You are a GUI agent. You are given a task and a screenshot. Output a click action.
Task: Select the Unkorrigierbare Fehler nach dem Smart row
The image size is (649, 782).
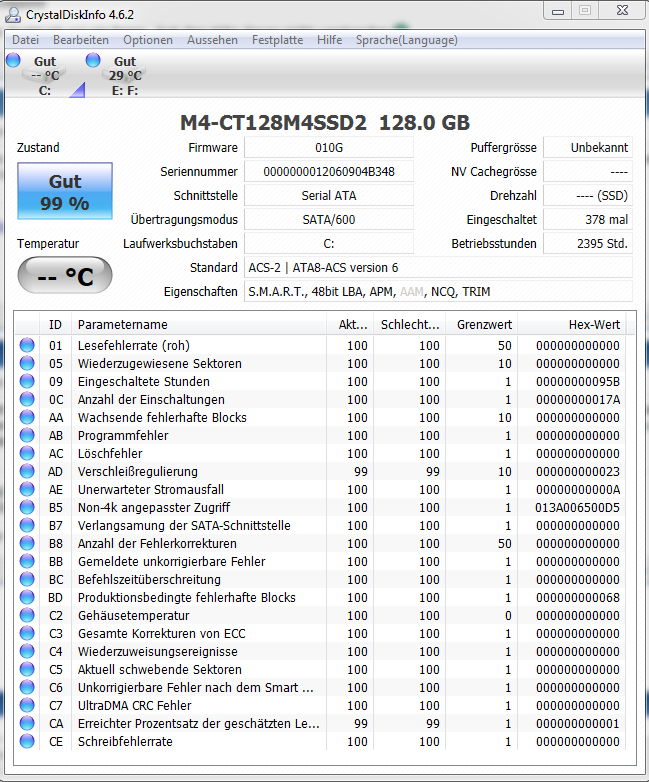point(320,687)
